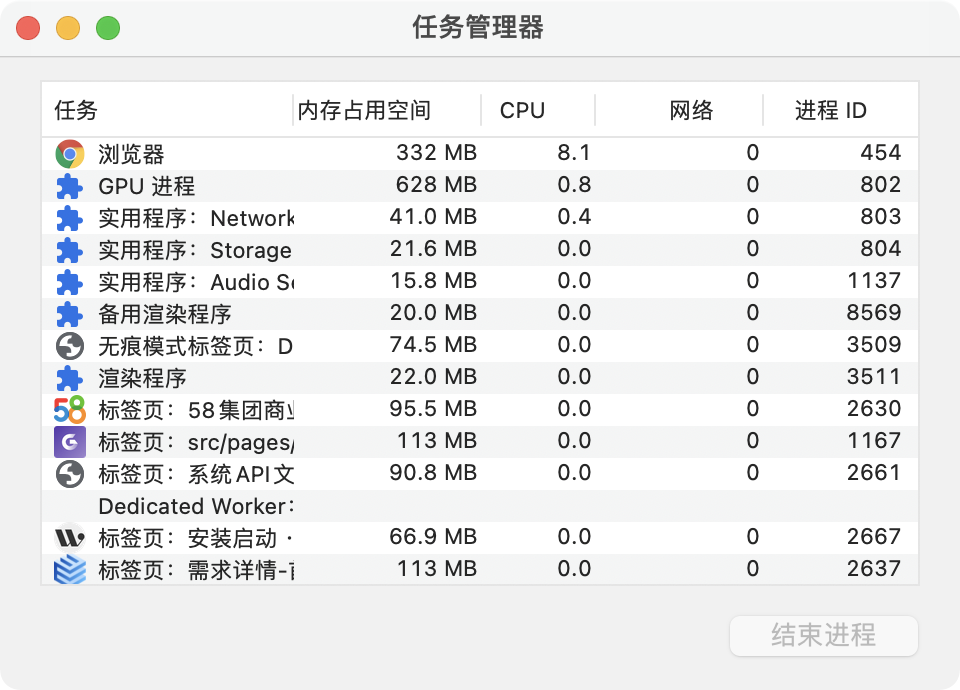The height and width of the screenshot is (690, 960).
Task: Select the 无痕模式标签页 globe icon
Action: tap(69, 346)
